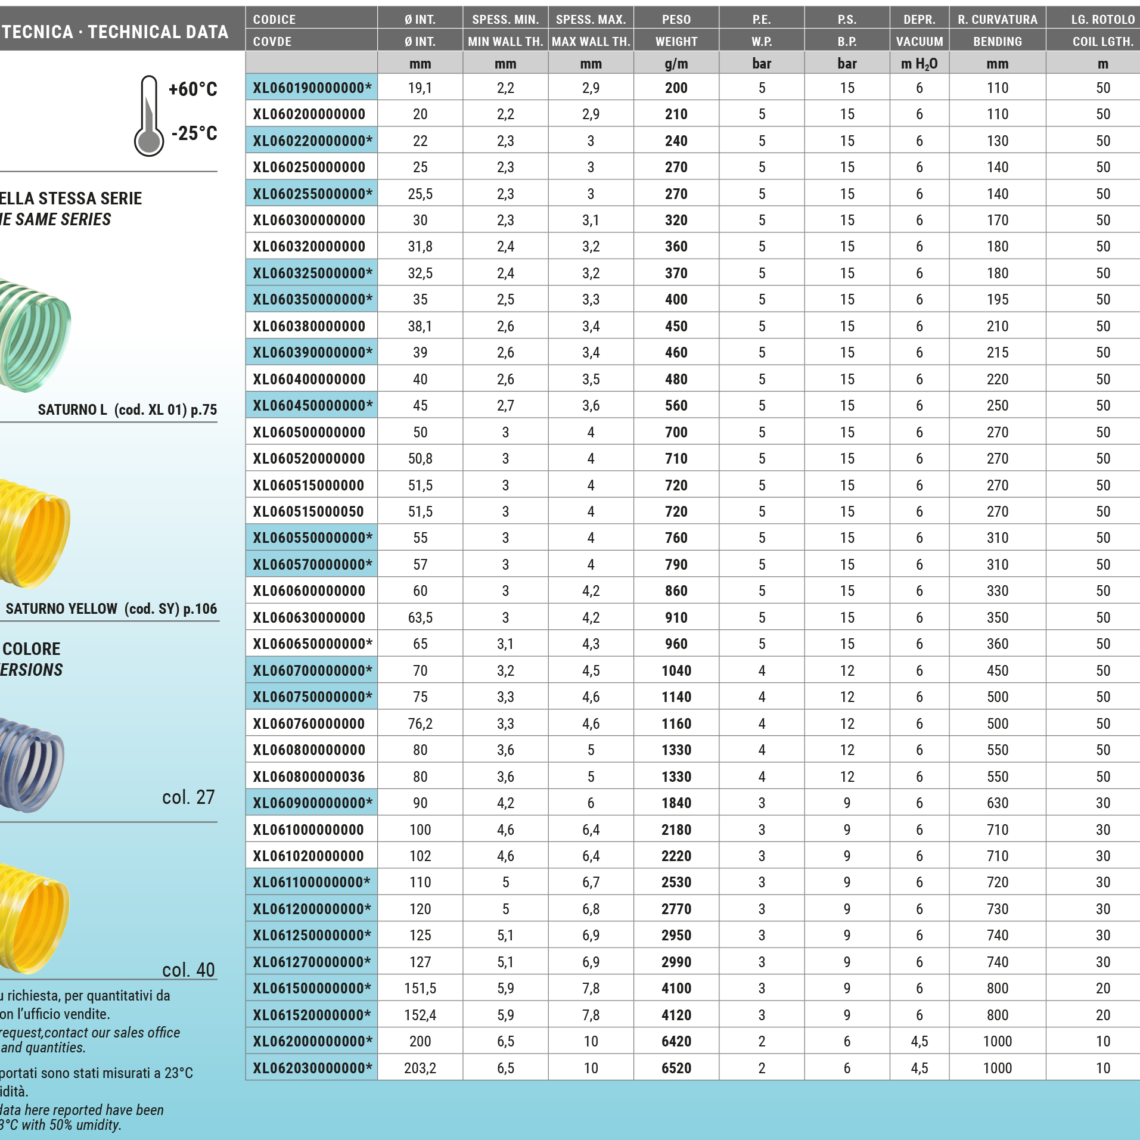The height and width of the screenshot is (1140, 1140).
Task: Click the LG. ROTOLO column header
Action: [x=1102, y=19]
